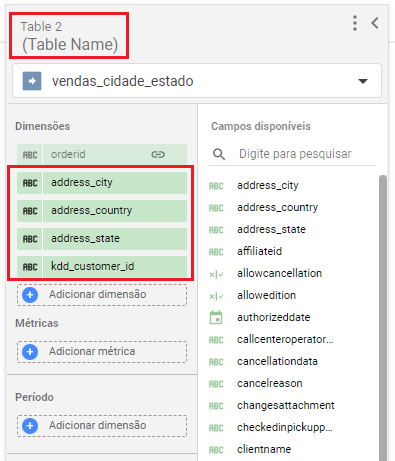
Task: Open the three-dot more options menu
Action: coord(355,23)
